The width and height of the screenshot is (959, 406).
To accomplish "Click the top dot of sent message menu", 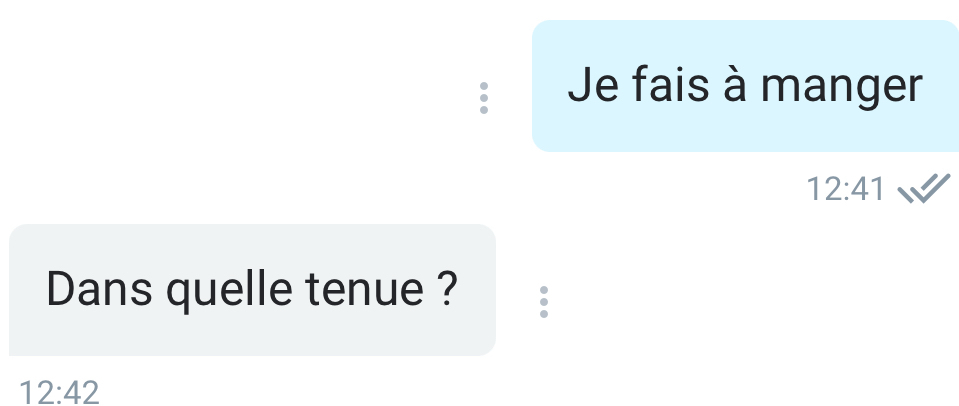I will coord(484,86).
